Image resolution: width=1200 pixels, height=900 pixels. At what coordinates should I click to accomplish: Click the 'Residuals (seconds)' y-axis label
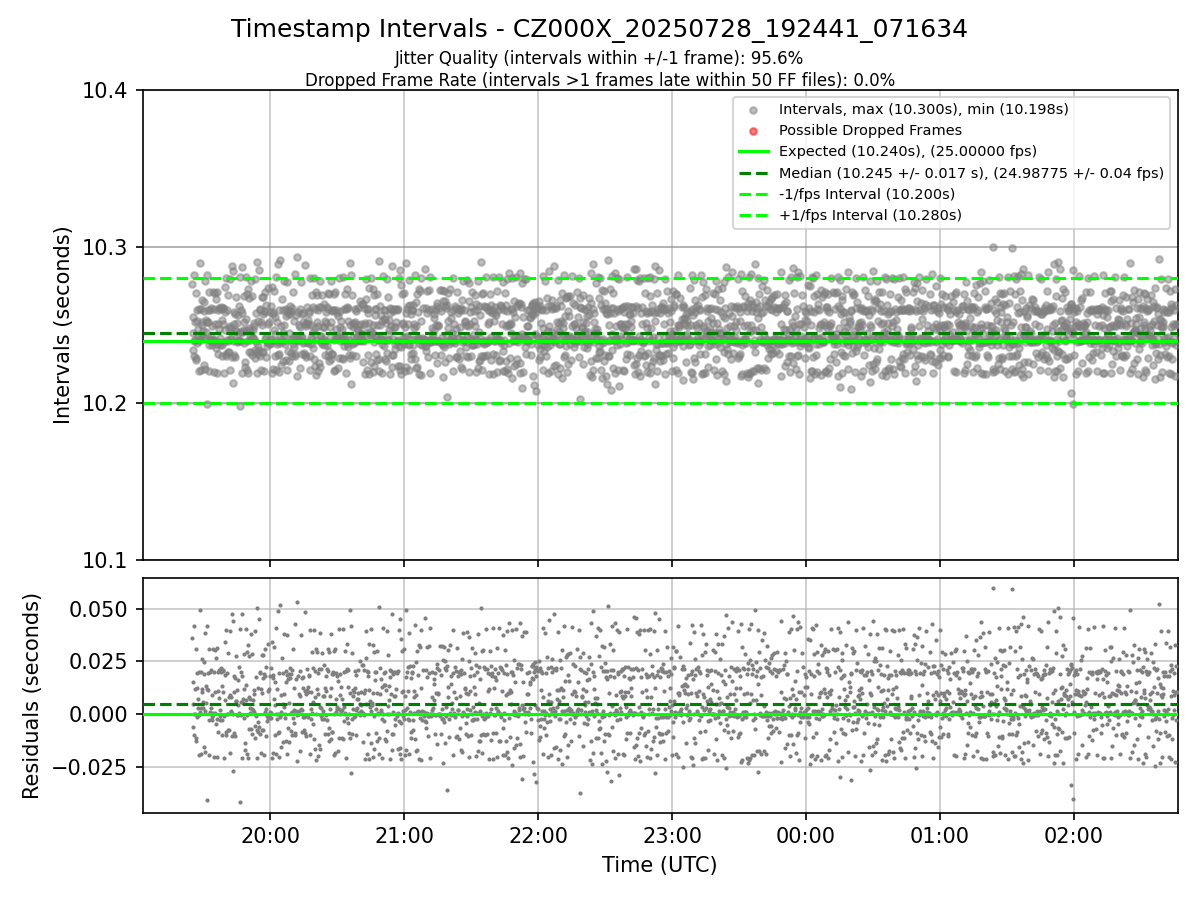tap(32, 696)
